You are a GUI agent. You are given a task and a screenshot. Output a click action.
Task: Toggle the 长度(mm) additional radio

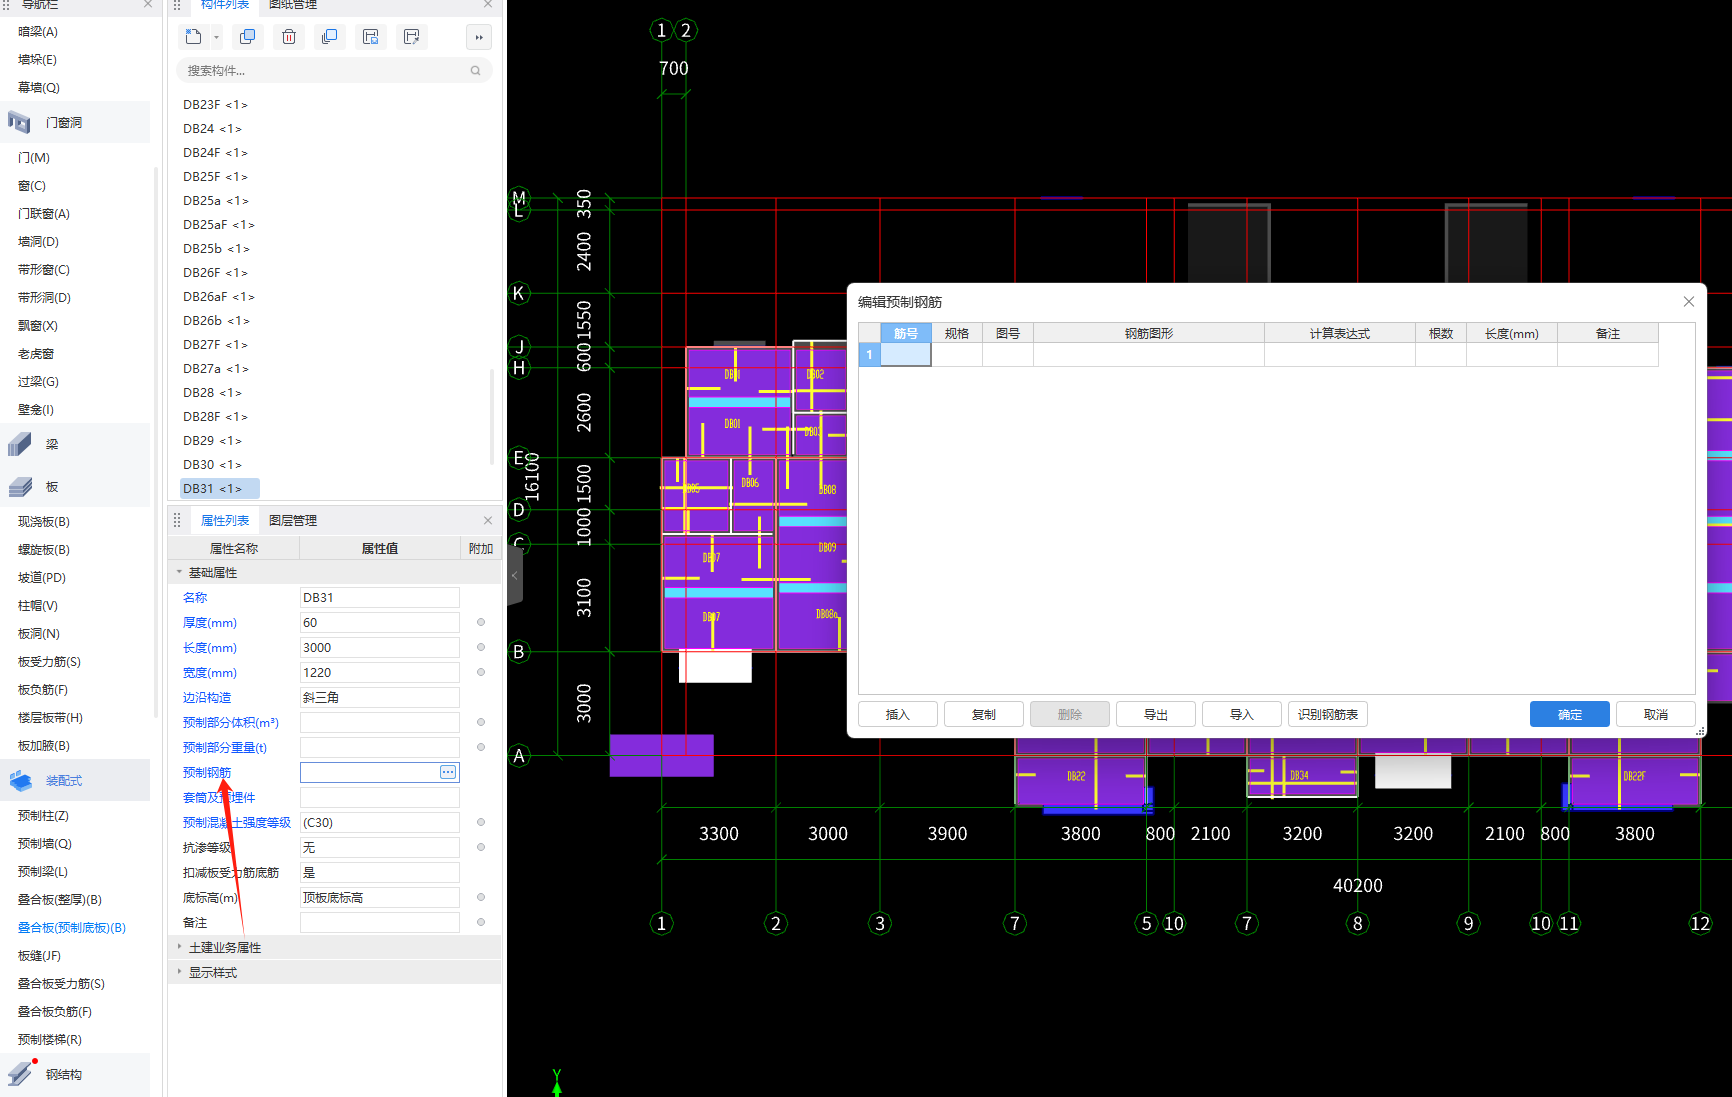[x=481, y=647]
